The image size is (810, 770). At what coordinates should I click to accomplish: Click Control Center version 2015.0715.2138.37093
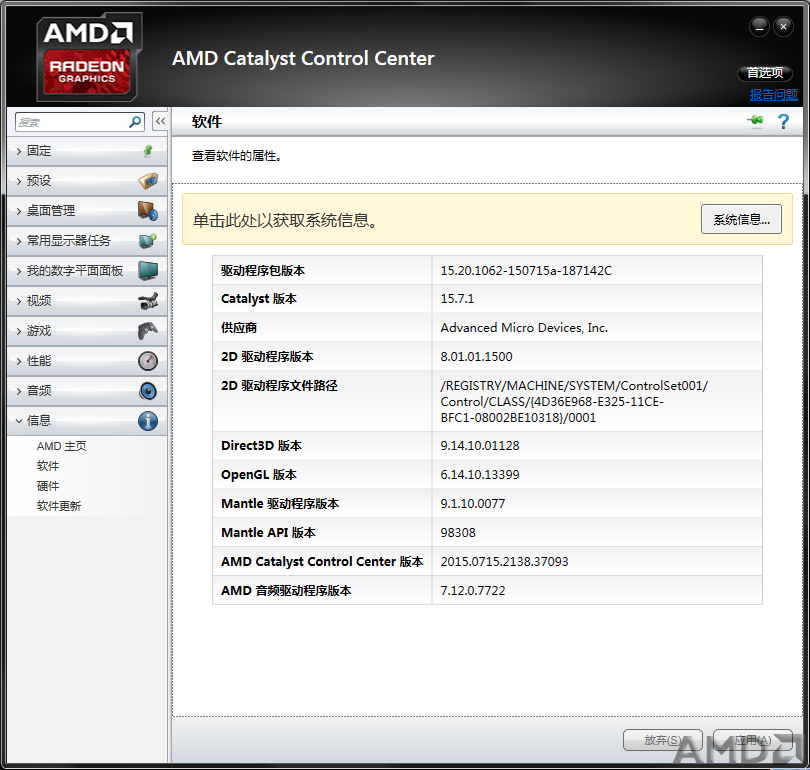click(504, 561)
